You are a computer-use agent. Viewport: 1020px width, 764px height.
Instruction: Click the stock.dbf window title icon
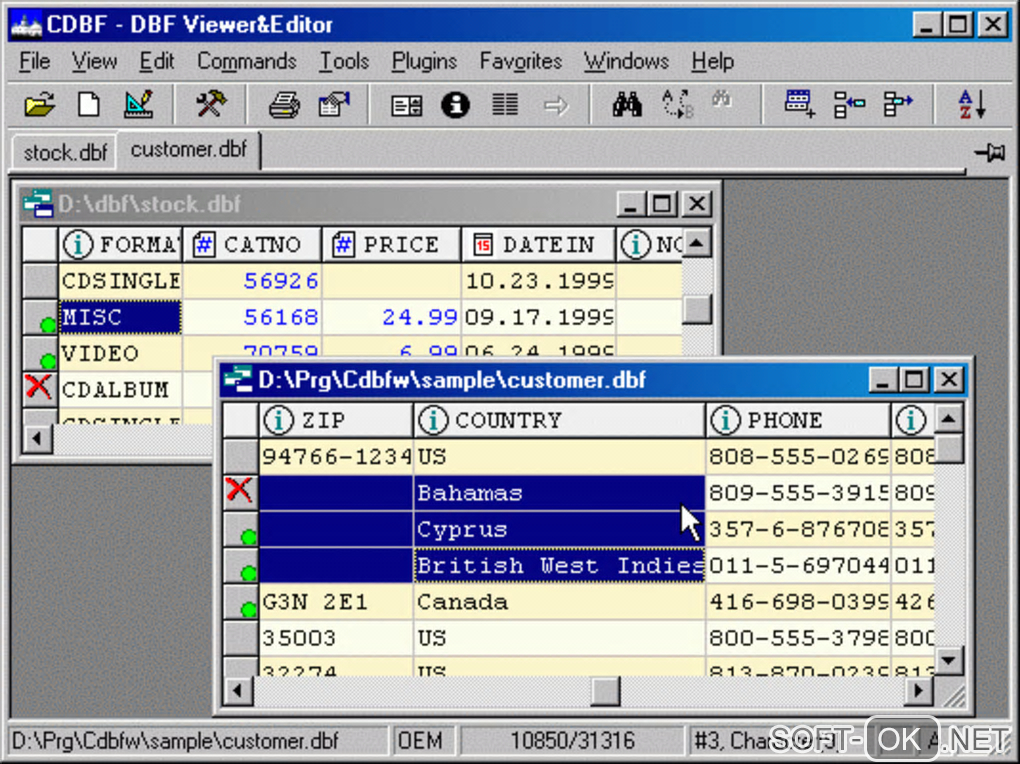(x=38, y=204)
